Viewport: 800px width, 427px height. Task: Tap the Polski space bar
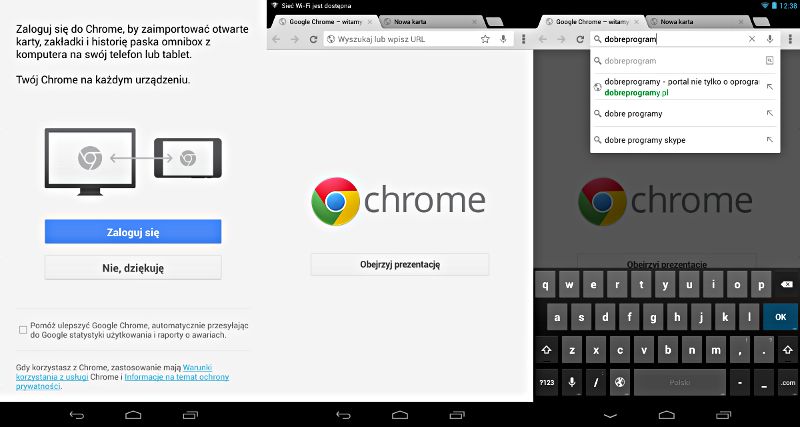click(680, 382)
